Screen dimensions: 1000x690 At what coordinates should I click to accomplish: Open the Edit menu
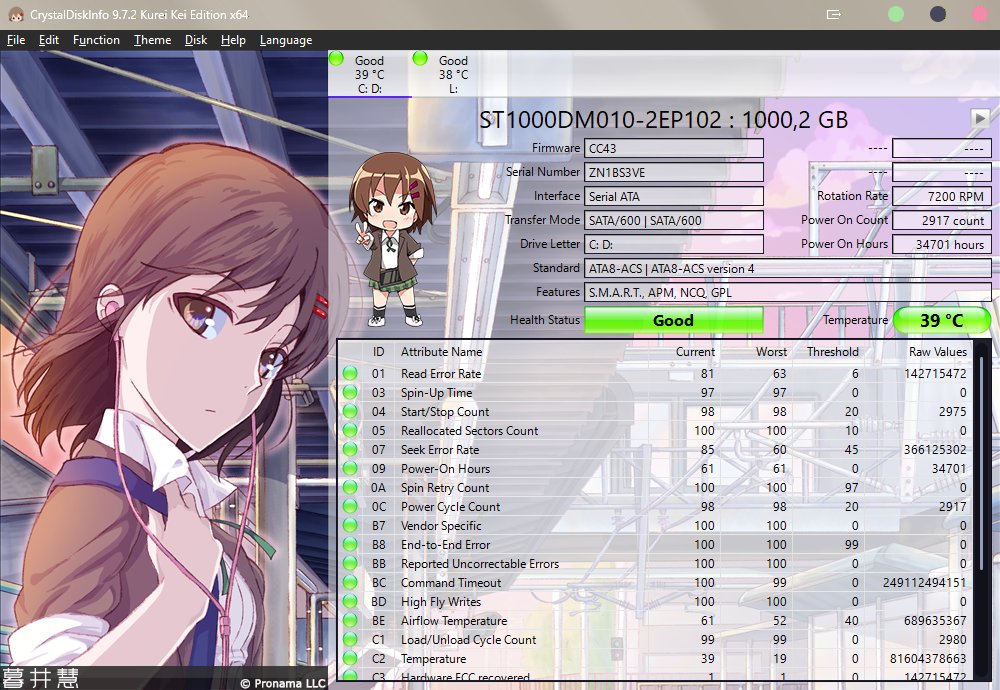pyautogui.click(x=48, y=40)
